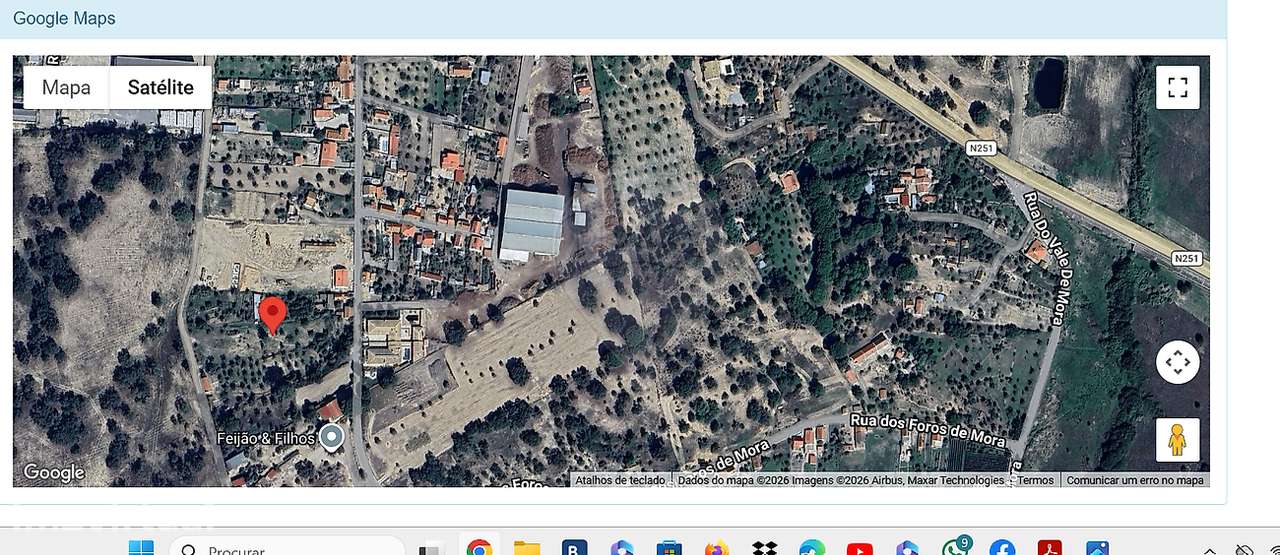Image resolution: width=1280 pixels, height=555 pixels.
Task: Open map camera controls compass button
Action: pyautogui.click(x=1177, y=362)
